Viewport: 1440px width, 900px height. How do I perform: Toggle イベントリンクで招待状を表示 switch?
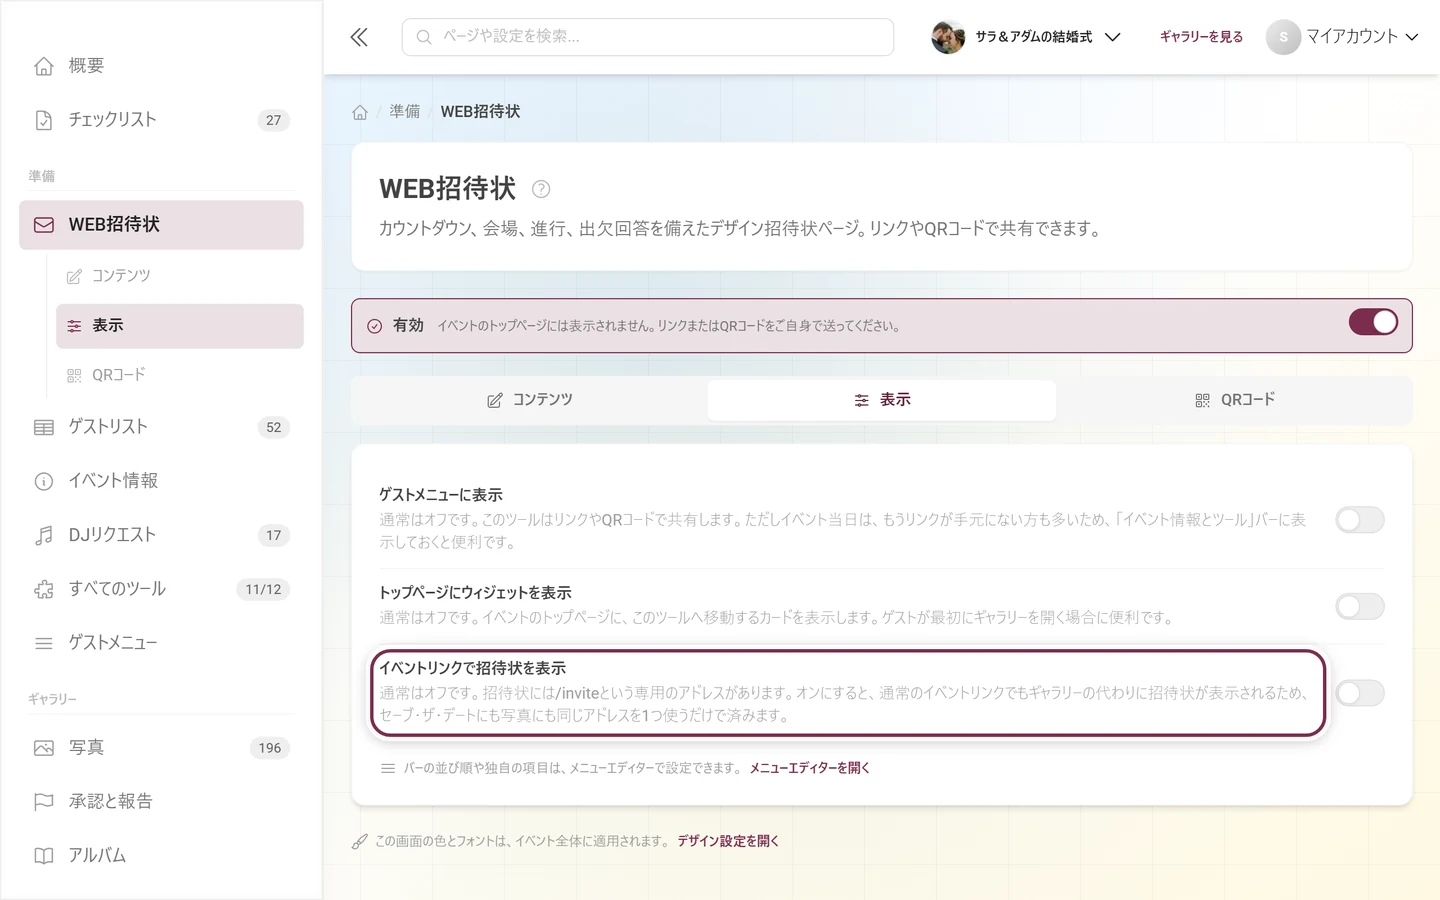click(1360, 693)
